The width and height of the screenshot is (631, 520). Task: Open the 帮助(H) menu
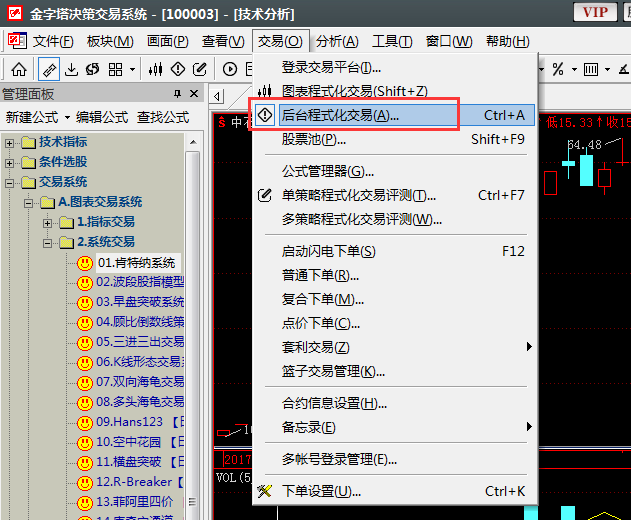click(x=508, y=41)
